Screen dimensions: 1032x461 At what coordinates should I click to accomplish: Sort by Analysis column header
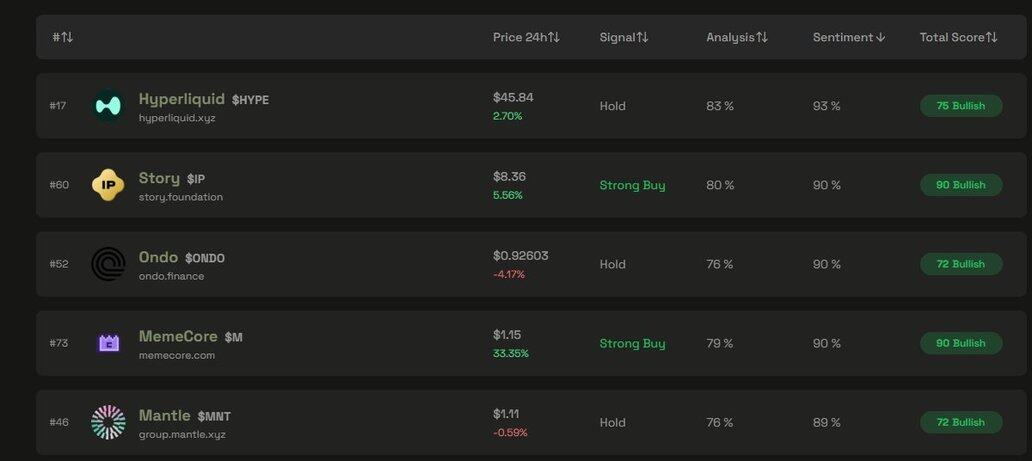(x=737, y=37)
